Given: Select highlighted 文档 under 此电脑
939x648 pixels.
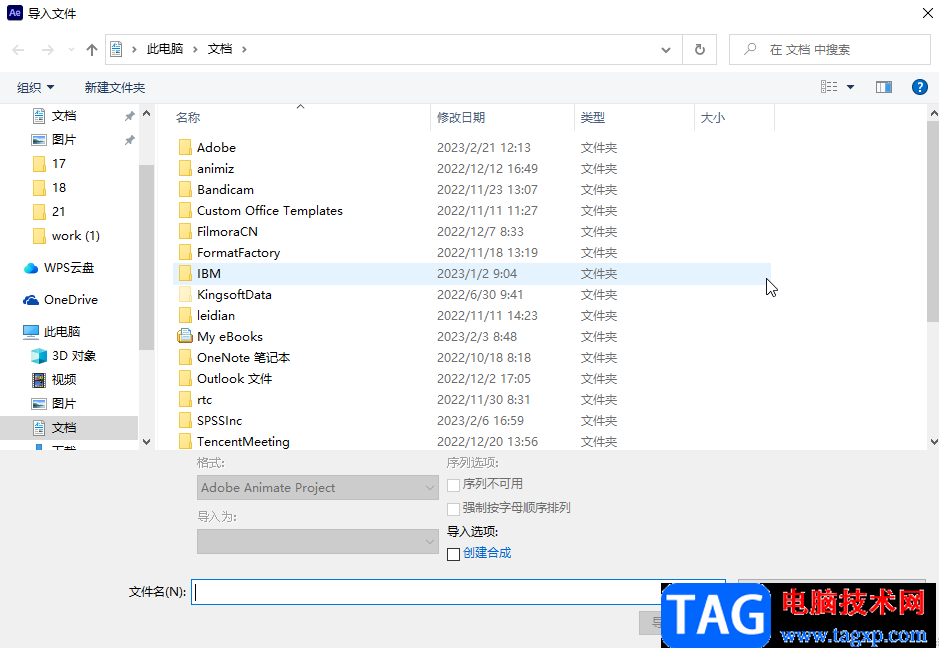Looking at the screenshot, I should 69,428.
